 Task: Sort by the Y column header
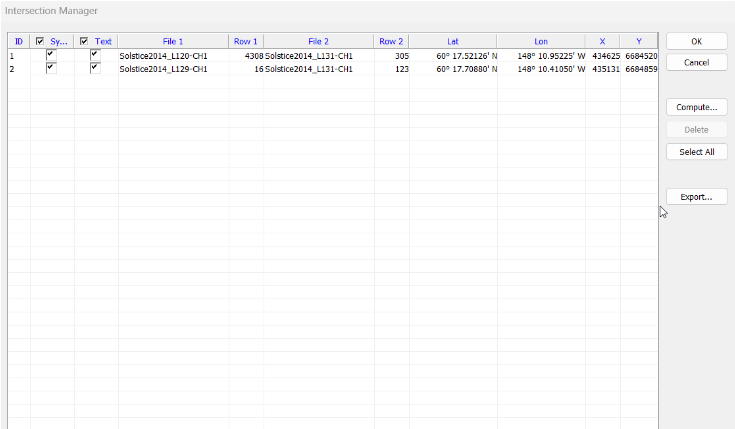pyautogui.click(x=639, y=41)
